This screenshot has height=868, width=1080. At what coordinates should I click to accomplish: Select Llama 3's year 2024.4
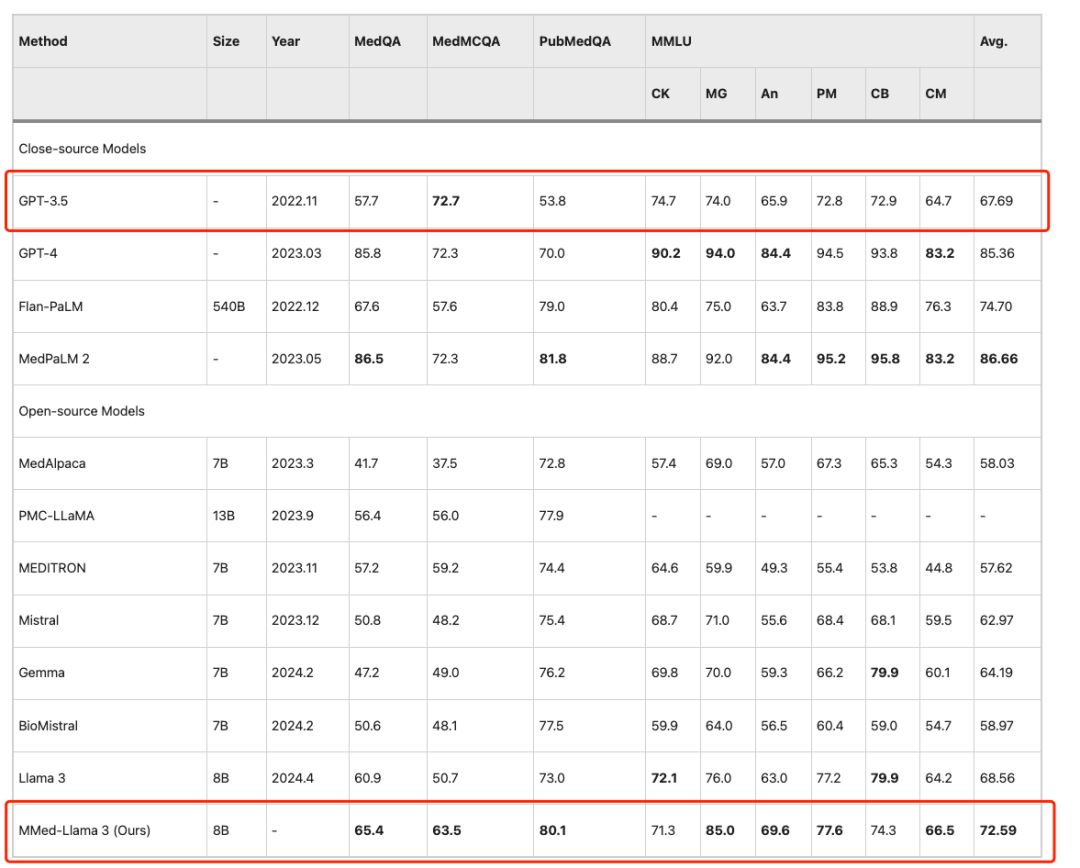pyautogui.click(x=292, y=778)
